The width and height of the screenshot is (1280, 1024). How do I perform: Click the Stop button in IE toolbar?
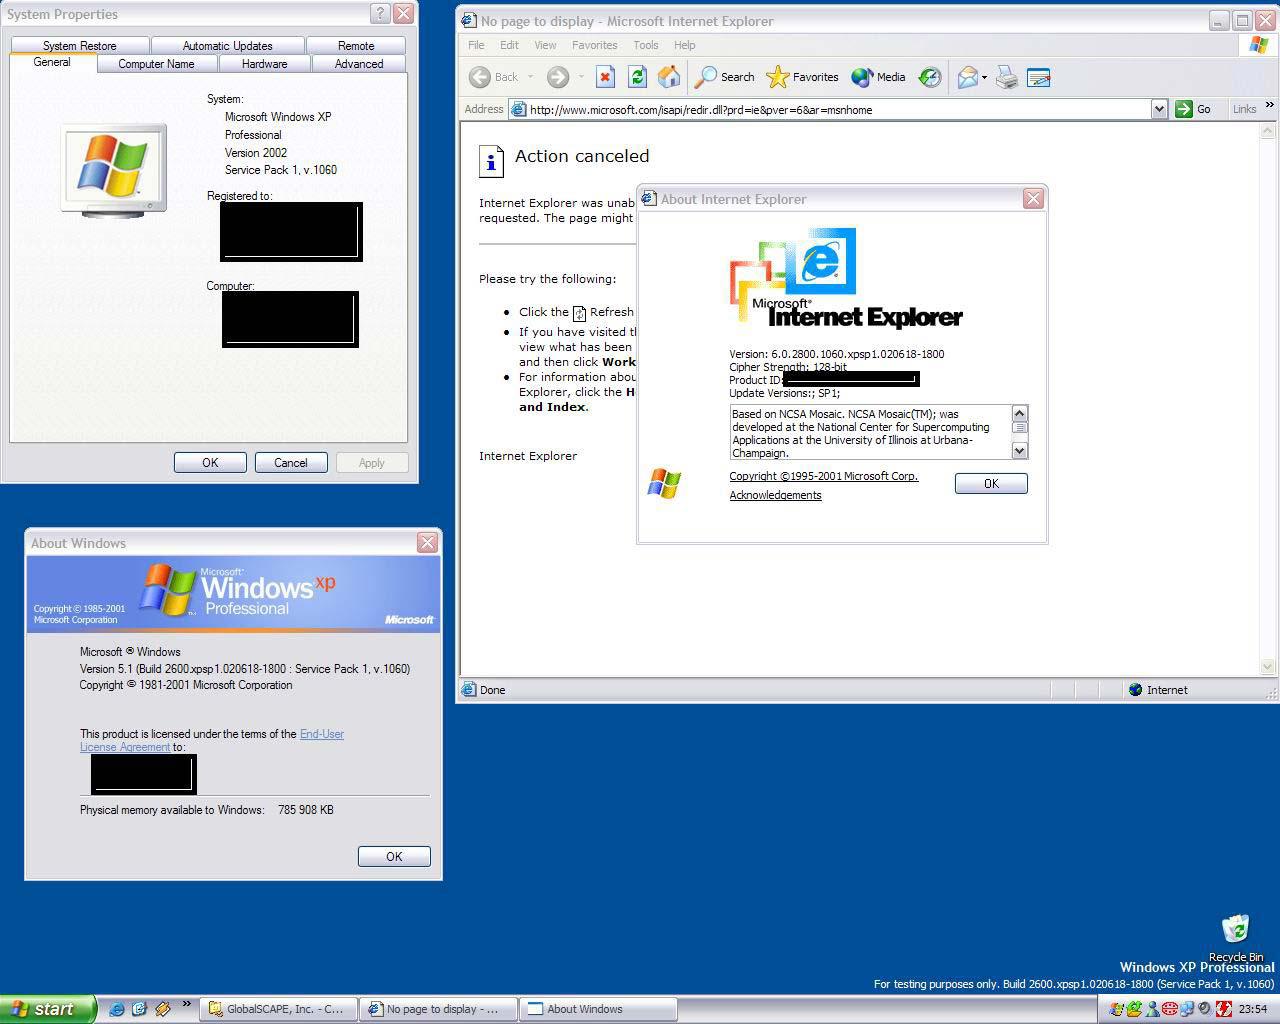point(605,77)
